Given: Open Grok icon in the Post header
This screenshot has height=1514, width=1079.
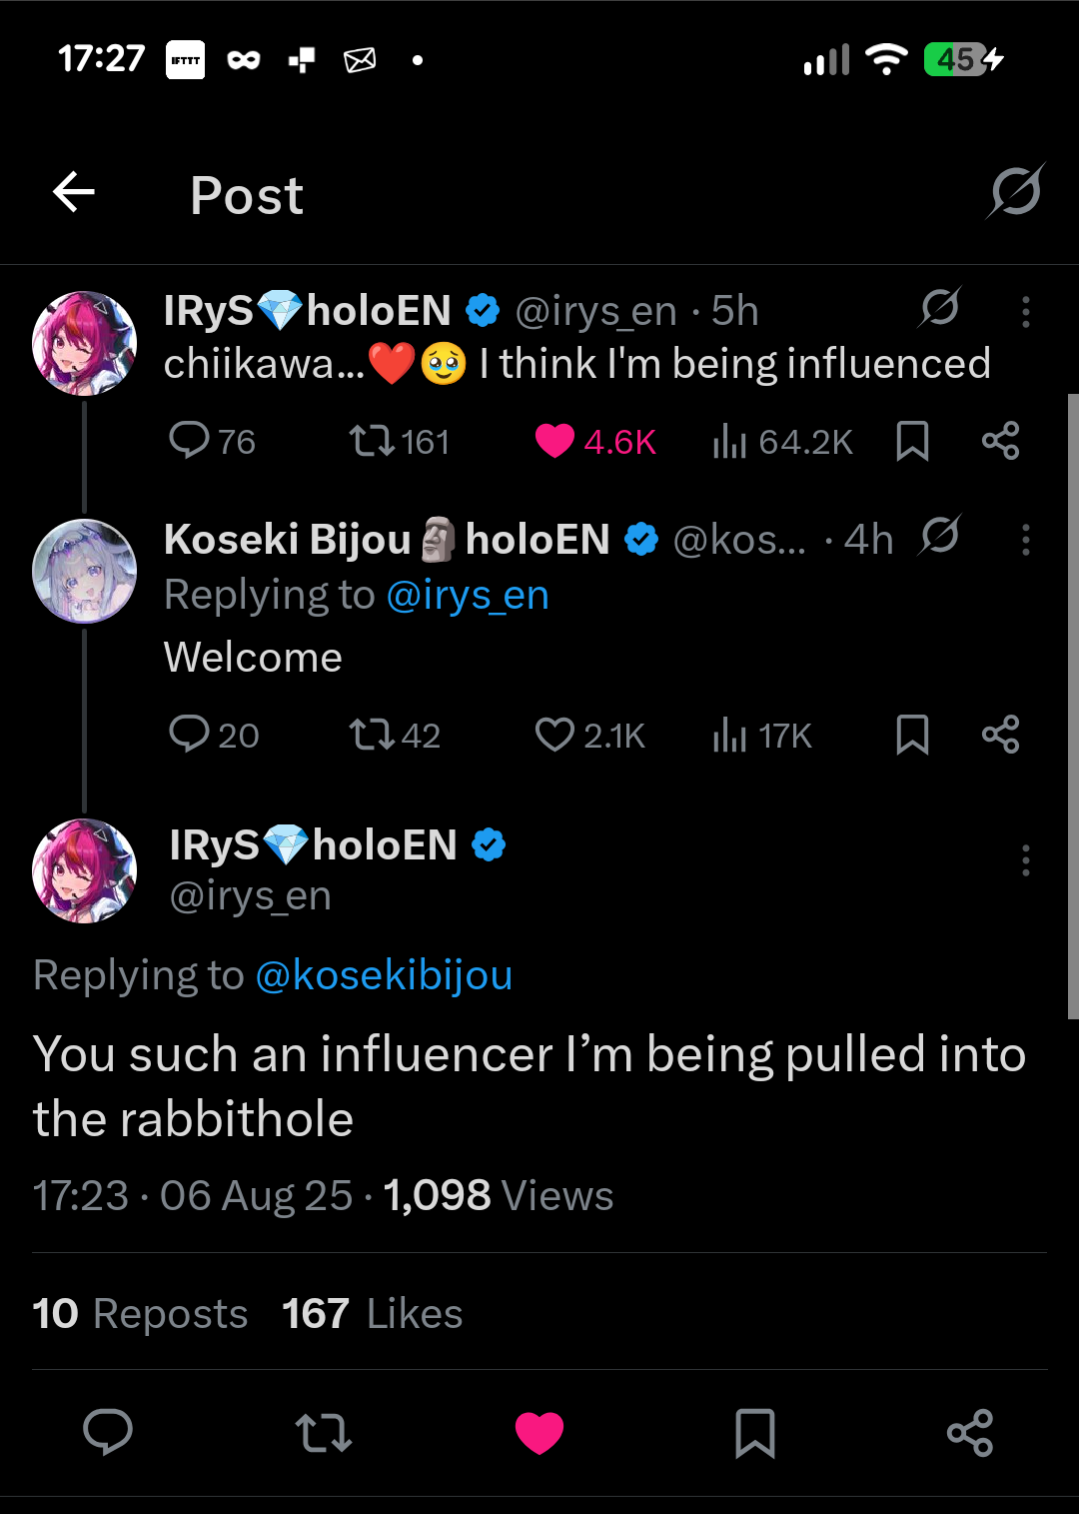Looking at the screenshot, I should 1016,190.
